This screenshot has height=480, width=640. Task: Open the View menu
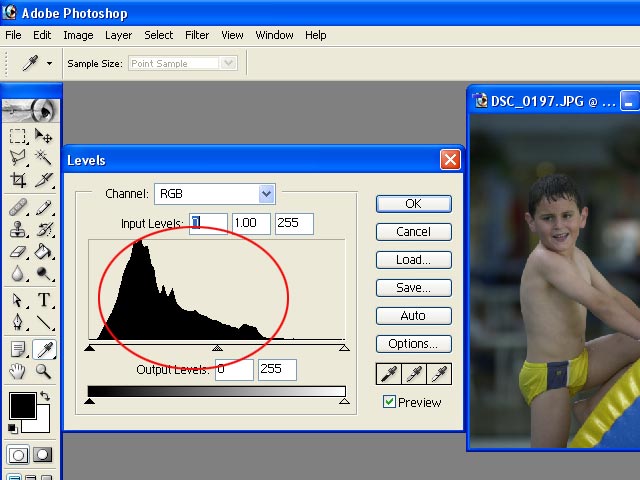click(x=232, y=35)
